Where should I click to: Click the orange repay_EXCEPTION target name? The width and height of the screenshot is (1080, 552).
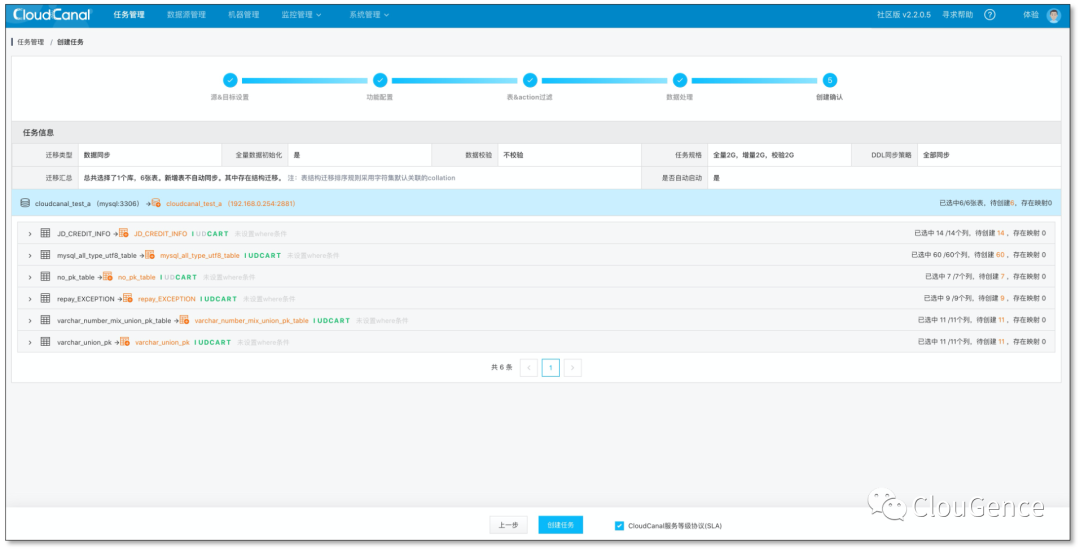(x=167, y=299)
